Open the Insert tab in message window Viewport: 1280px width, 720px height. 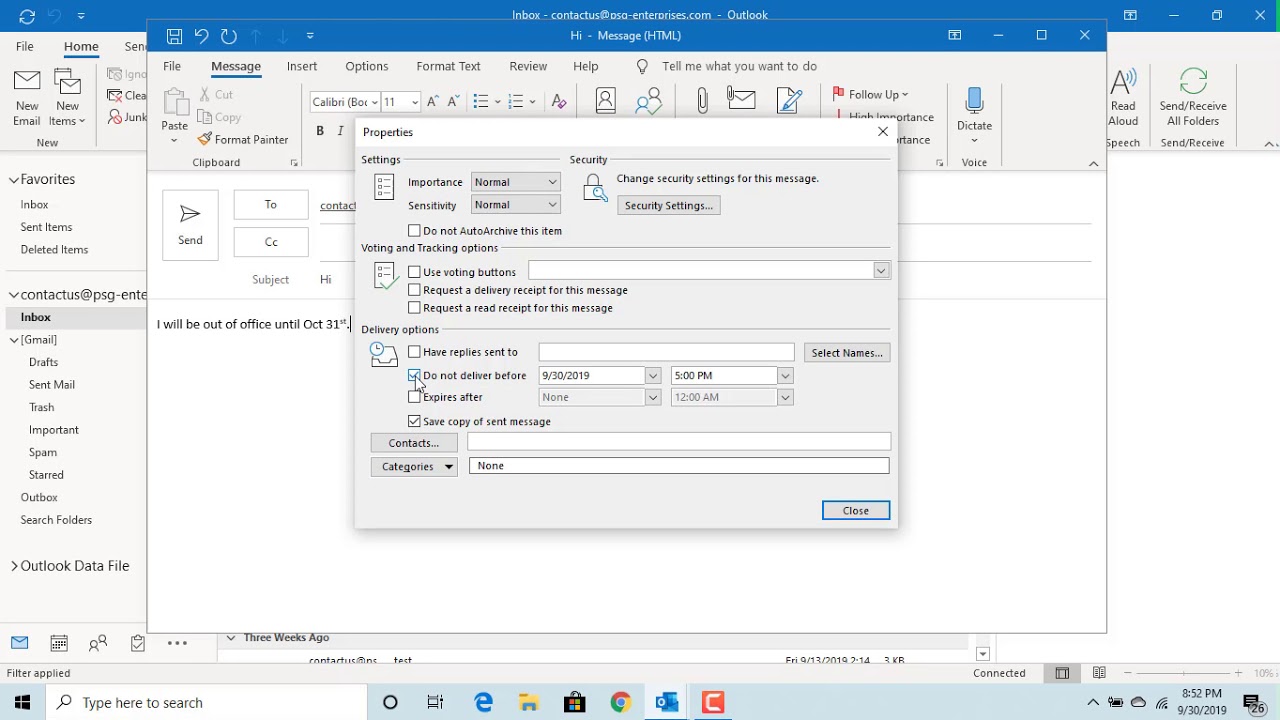click(x=302, y=66)
